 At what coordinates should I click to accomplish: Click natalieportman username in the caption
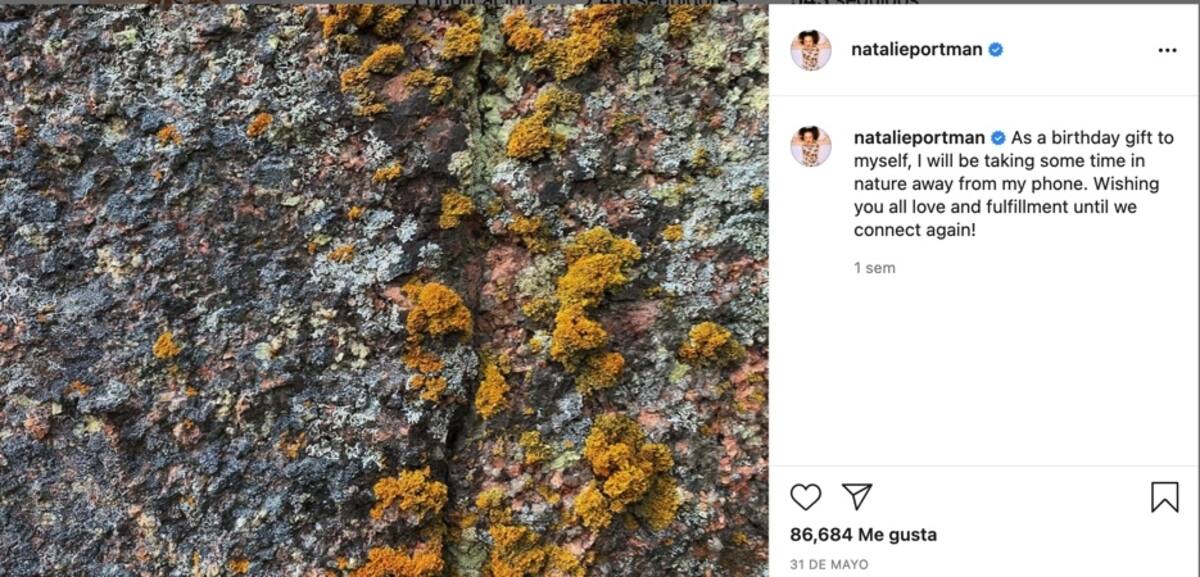918,138
